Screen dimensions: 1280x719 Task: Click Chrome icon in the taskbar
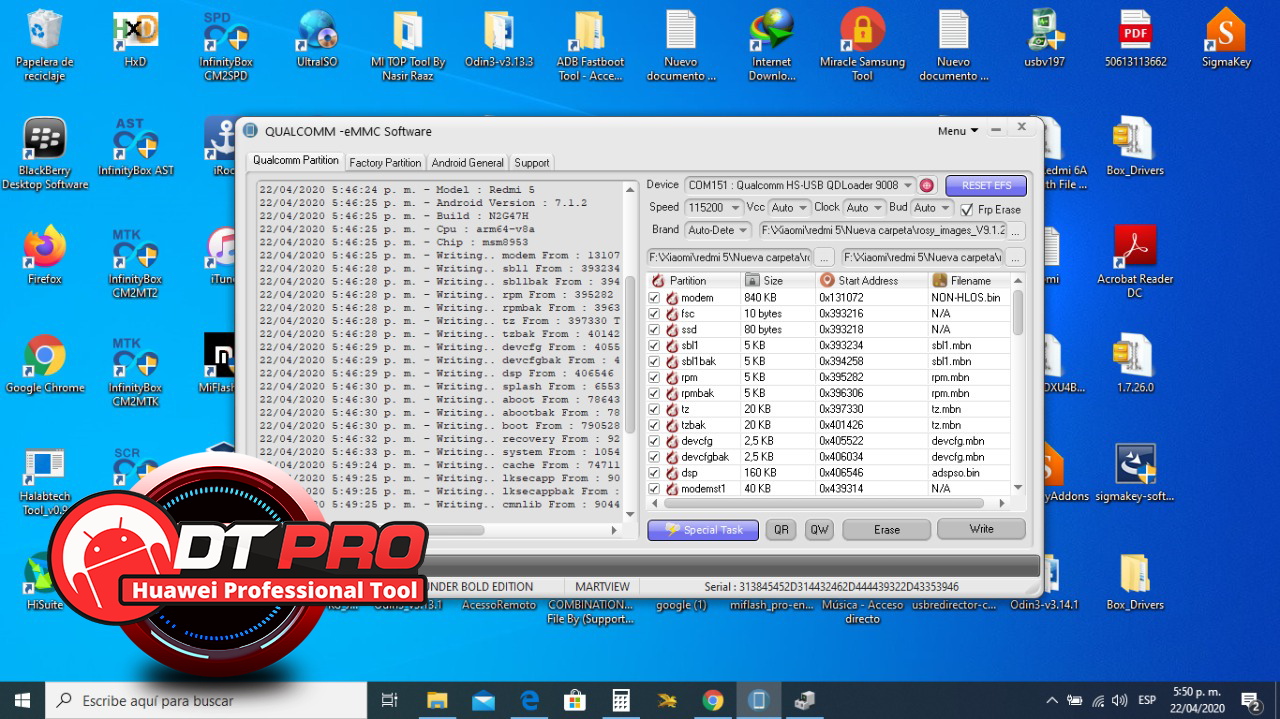(712, 700)
